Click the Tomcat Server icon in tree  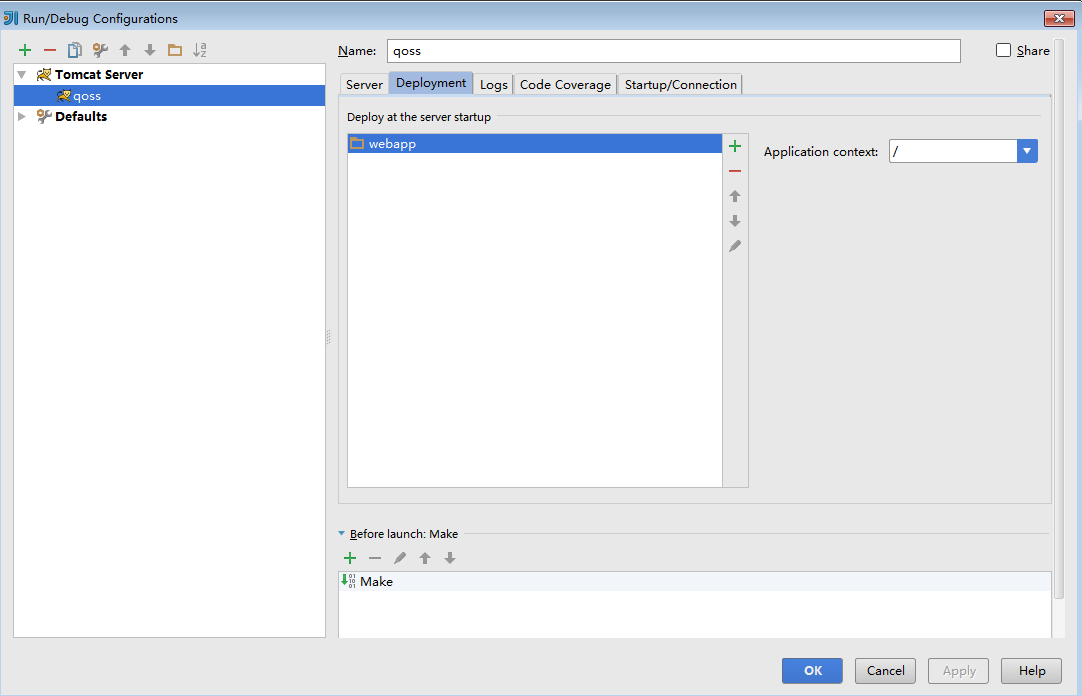click(44, 74)
